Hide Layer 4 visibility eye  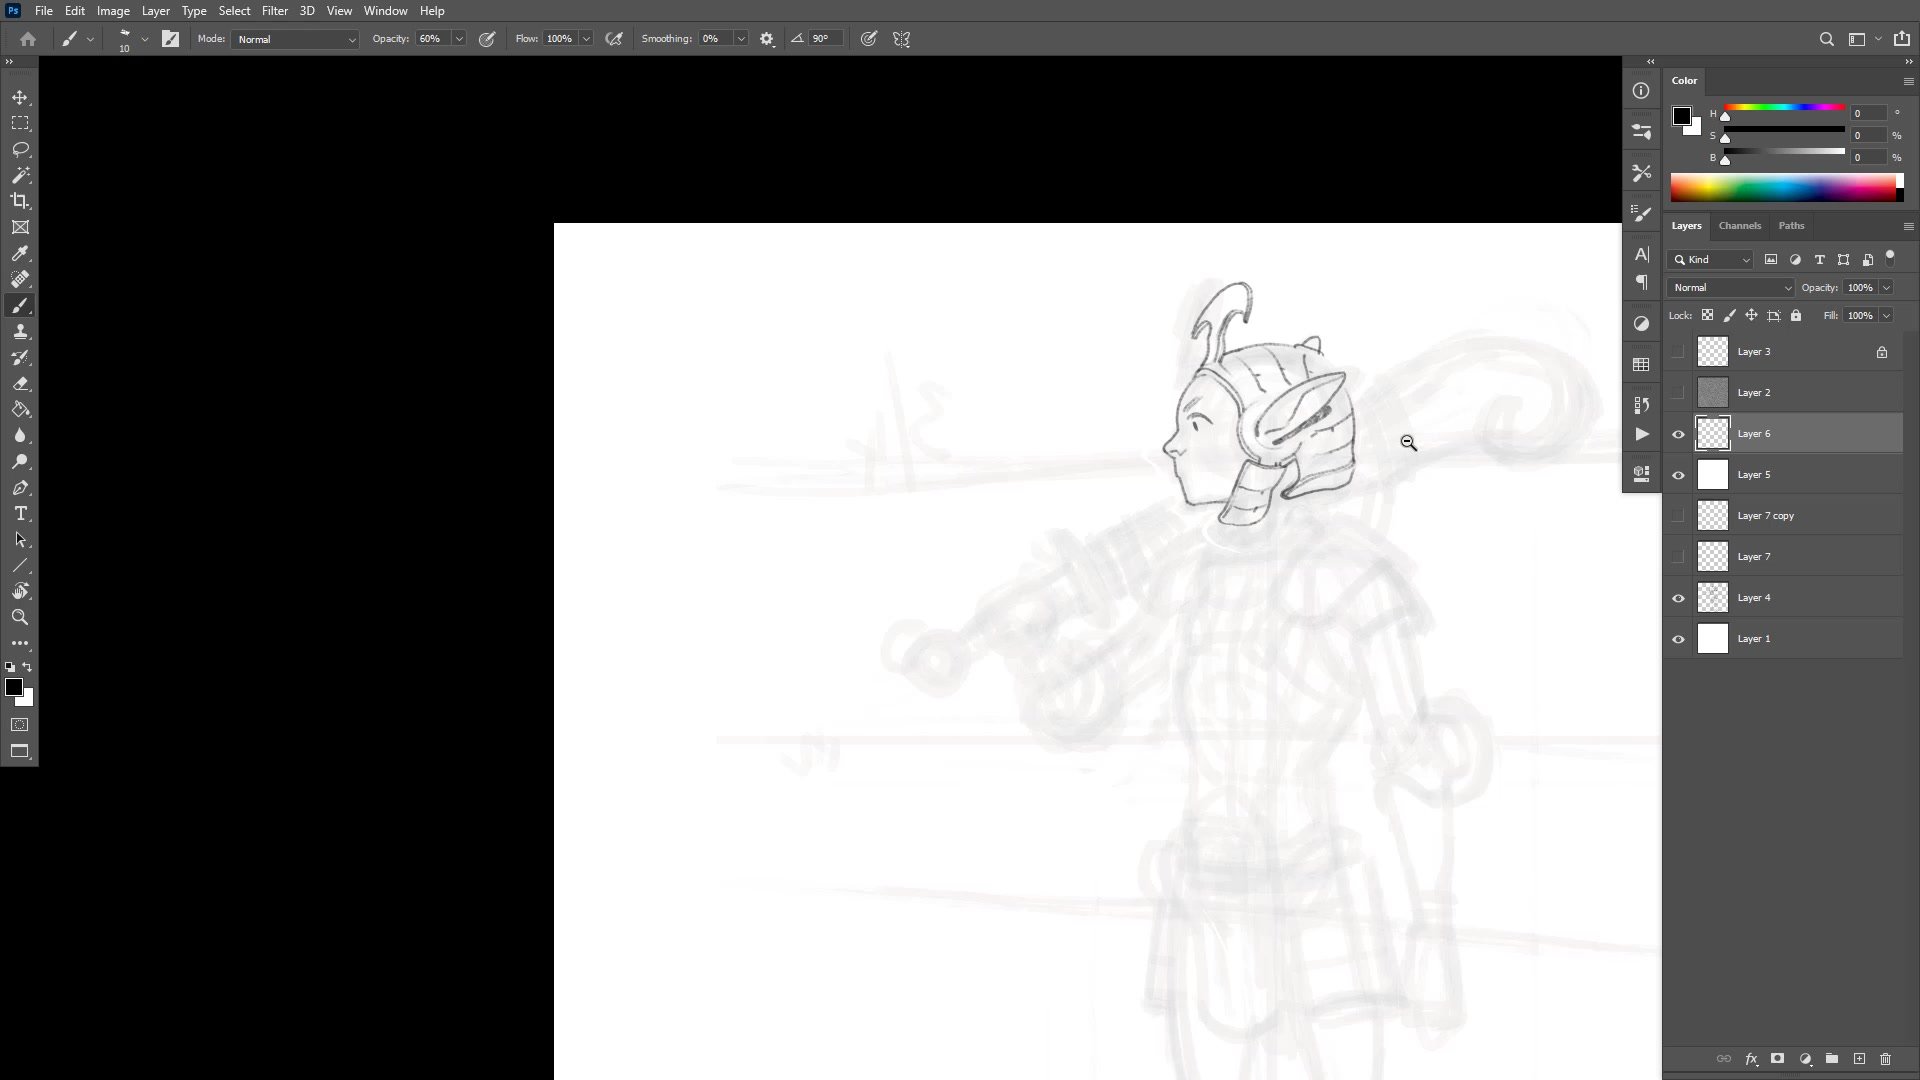coord(1678,598)
